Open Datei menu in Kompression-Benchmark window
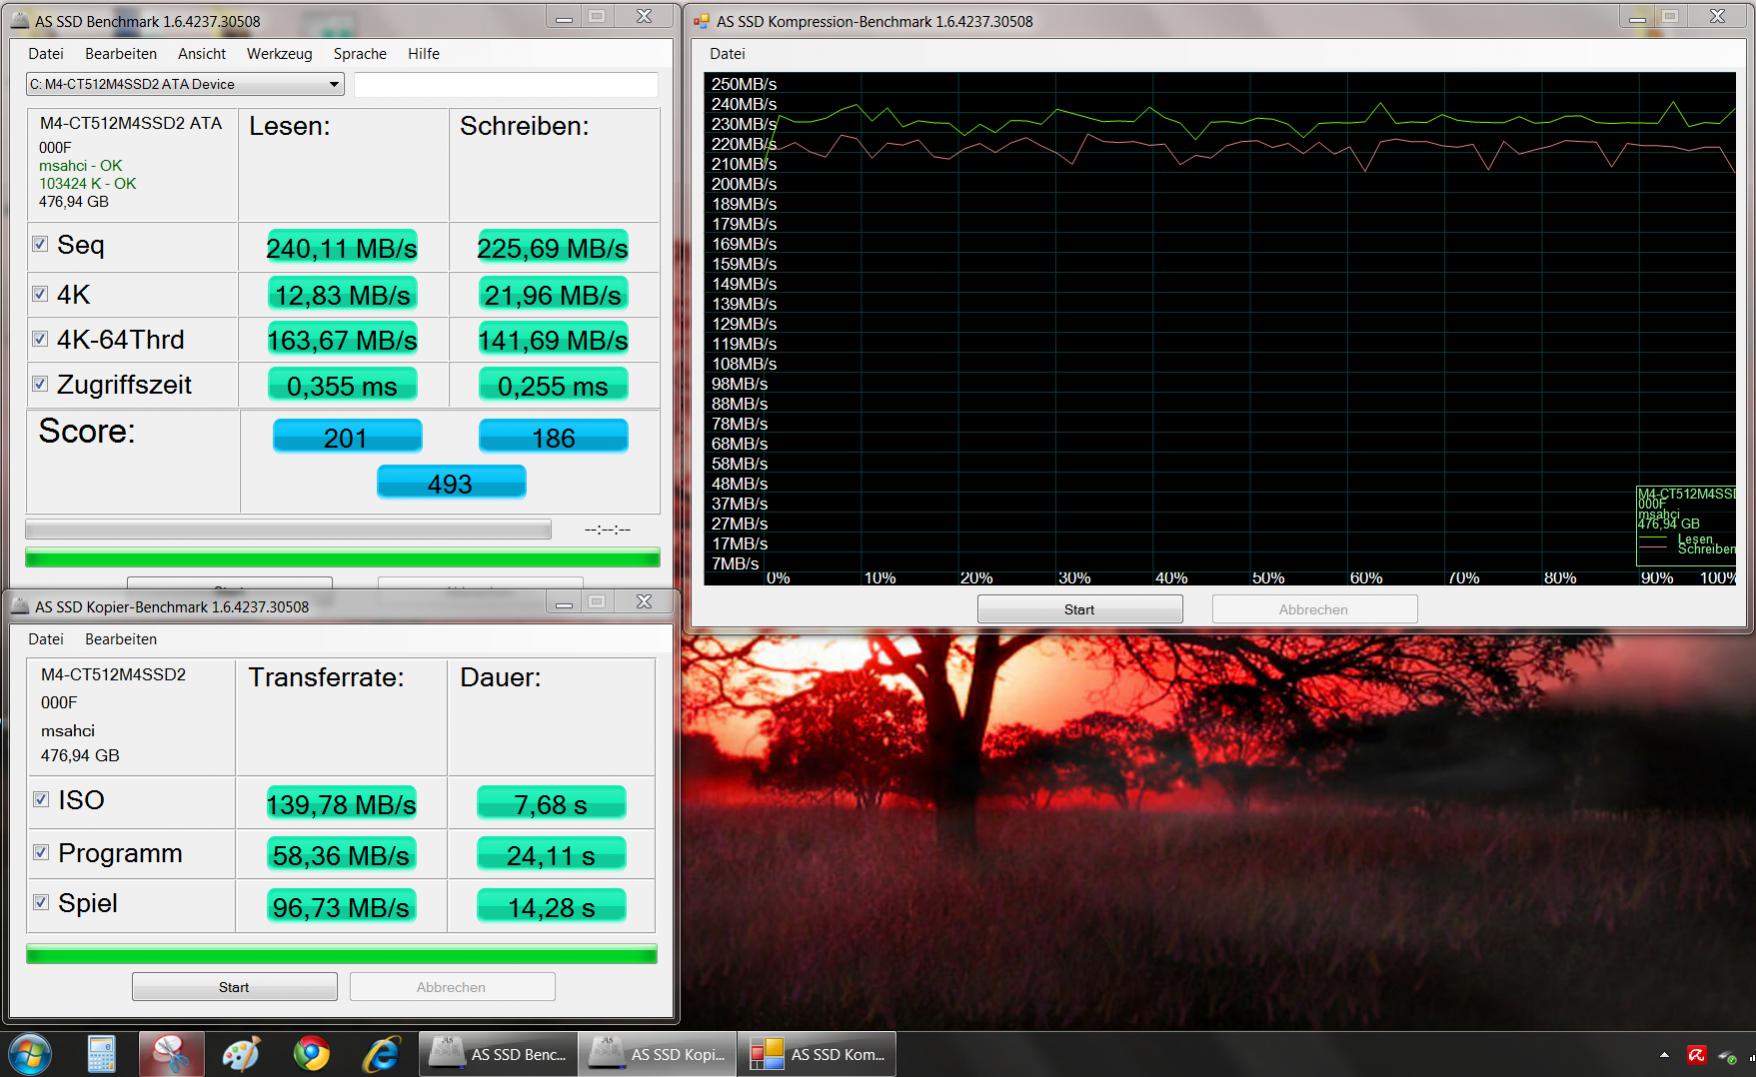 coord(727,54)
